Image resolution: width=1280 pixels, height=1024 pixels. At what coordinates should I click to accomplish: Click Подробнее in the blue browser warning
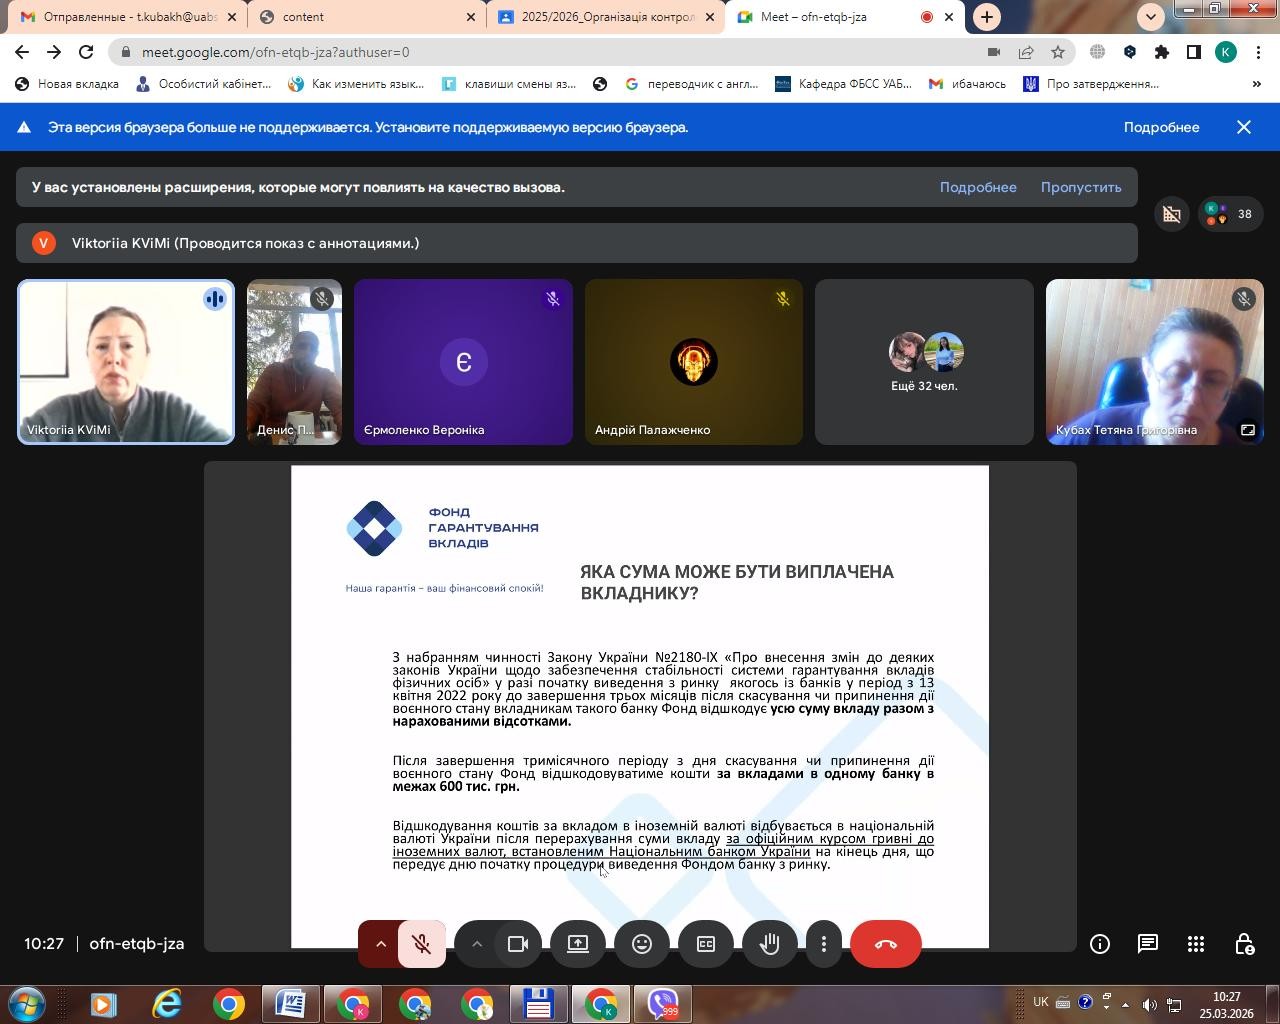click(1160, 127)
